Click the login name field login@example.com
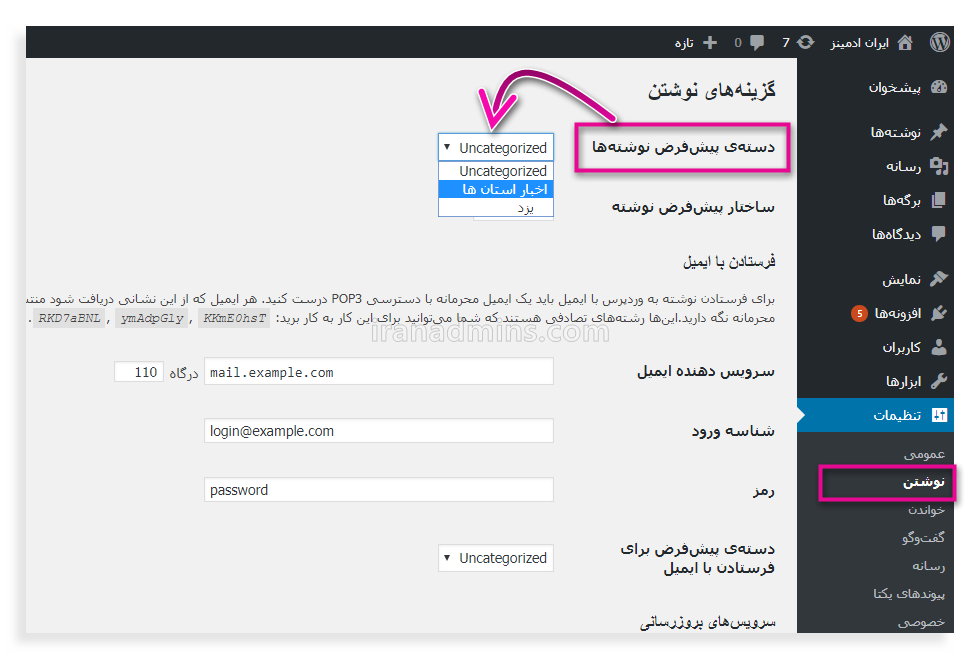The height and width of the screenshot is (659, 980). [x=379, y=431]
